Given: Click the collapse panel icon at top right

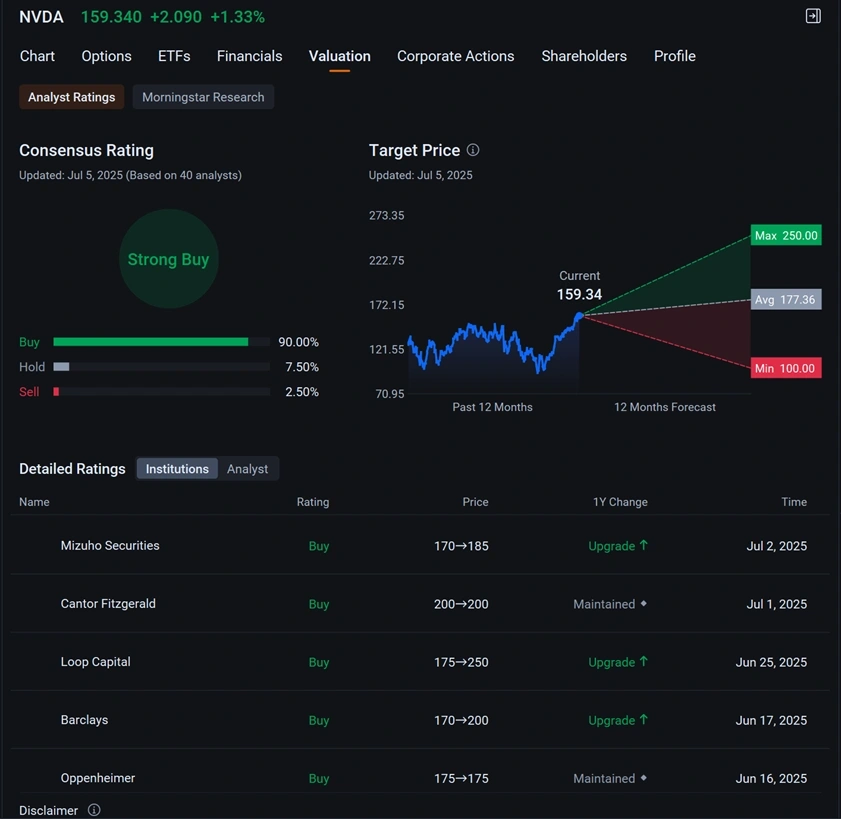Looking at the screenshot, I should click(x=813, y=16).
